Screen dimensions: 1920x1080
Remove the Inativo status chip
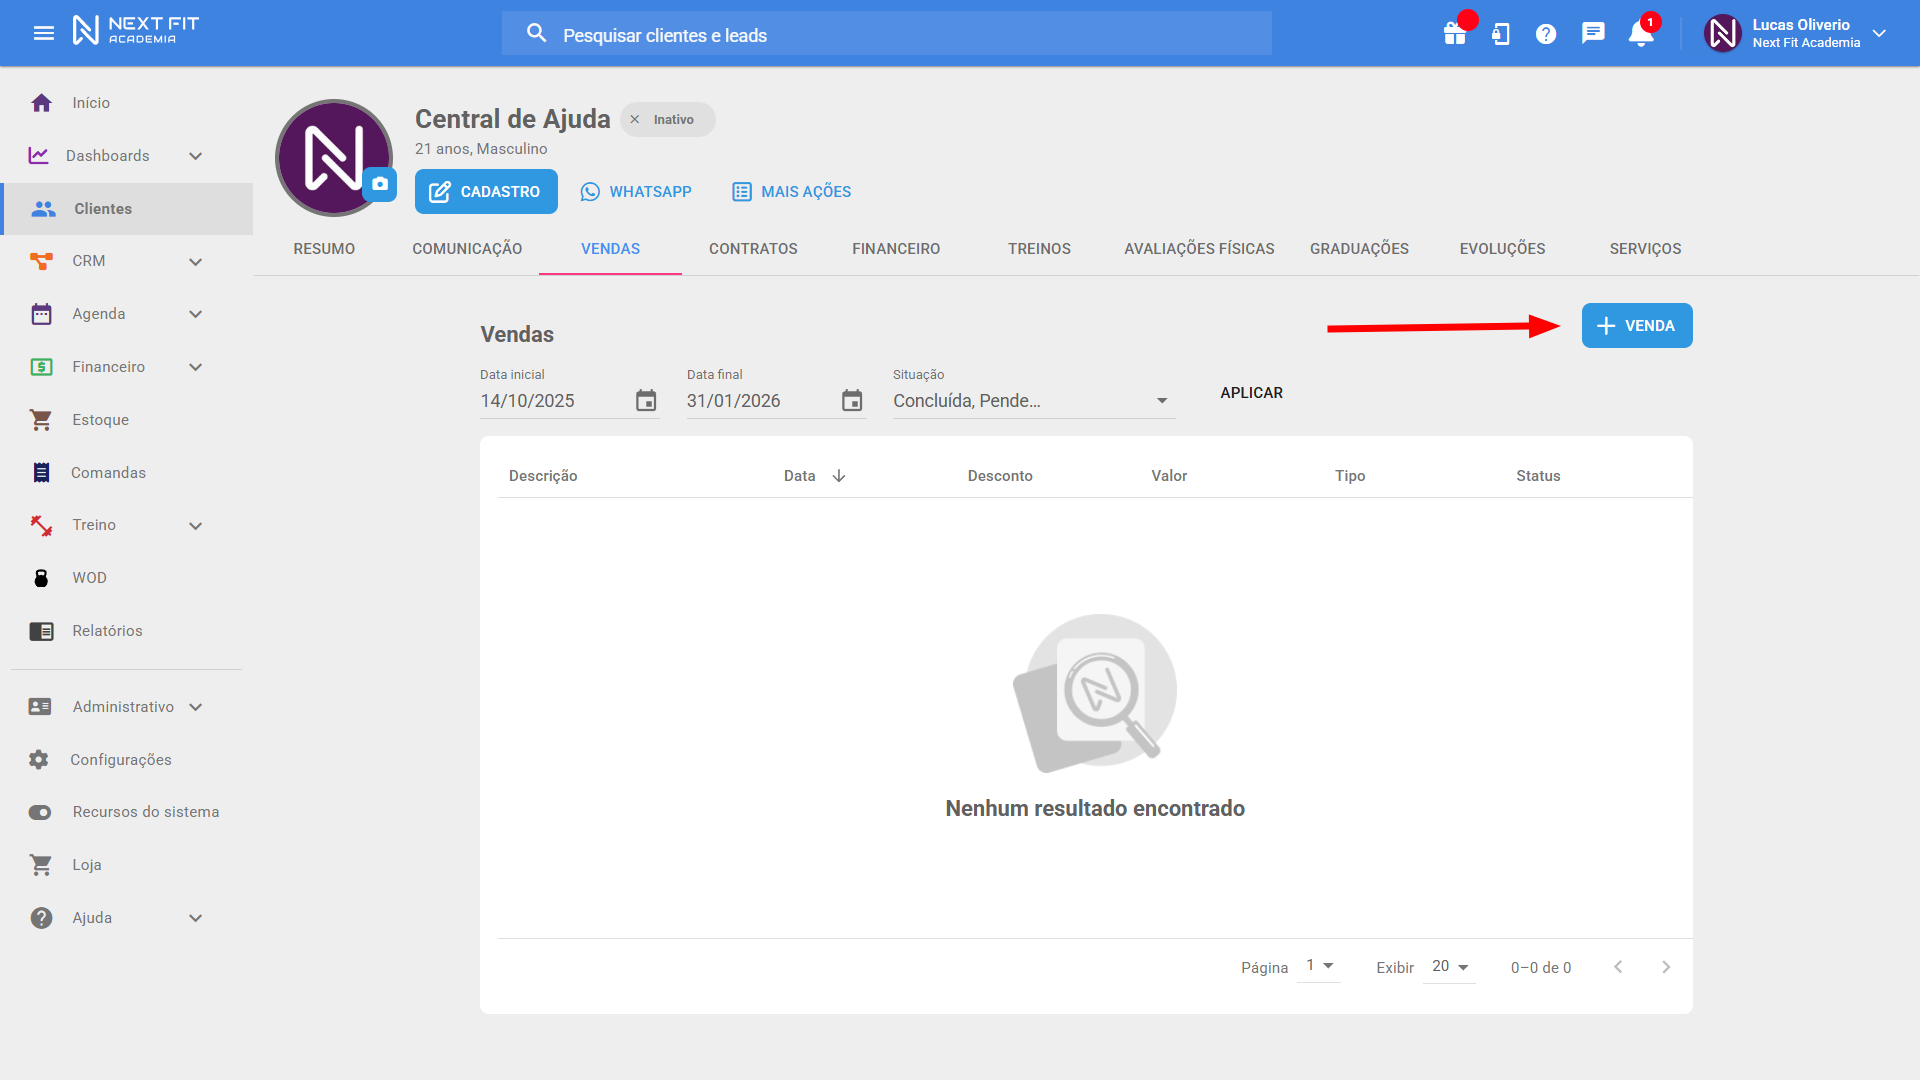click(635, 120)
